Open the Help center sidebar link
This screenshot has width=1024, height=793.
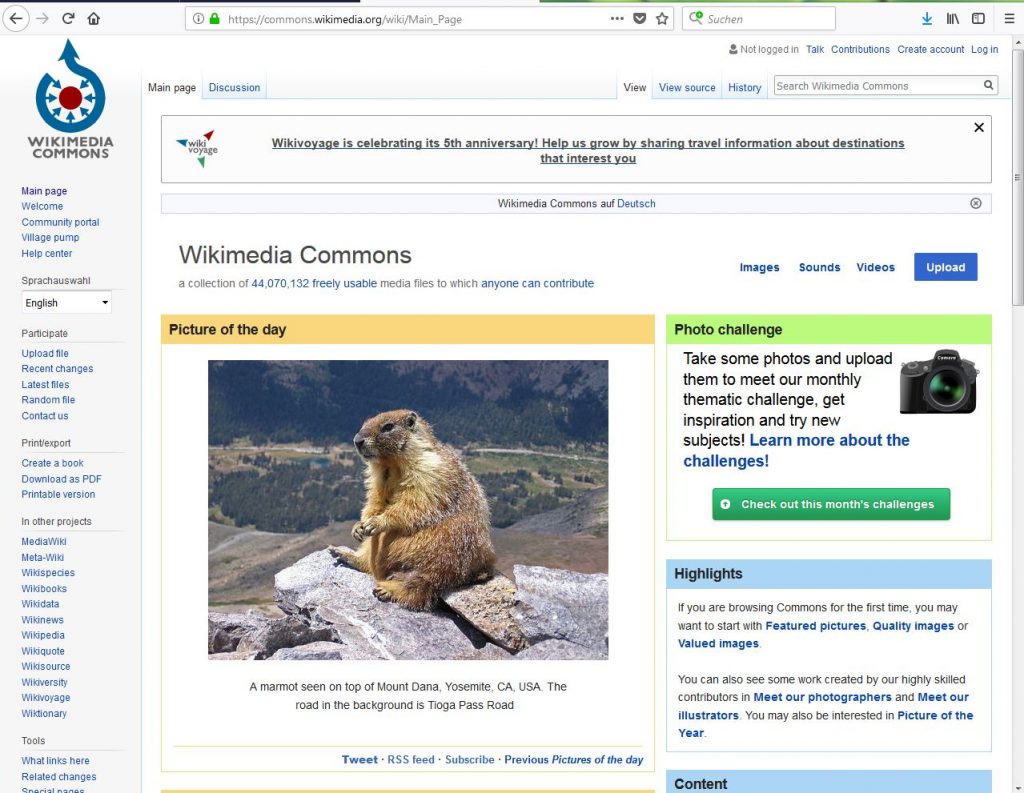(46, 253)
